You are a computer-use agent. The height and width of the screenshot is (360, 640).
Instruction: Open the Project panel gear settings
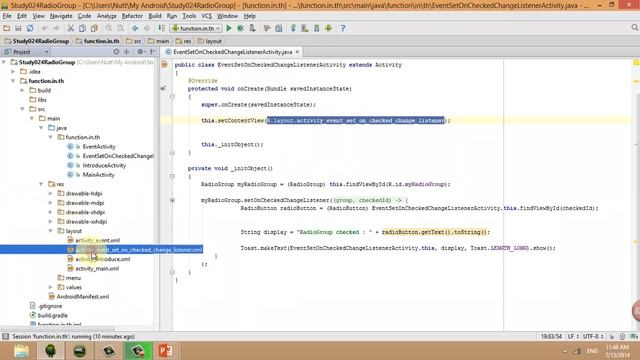[141, 52]
